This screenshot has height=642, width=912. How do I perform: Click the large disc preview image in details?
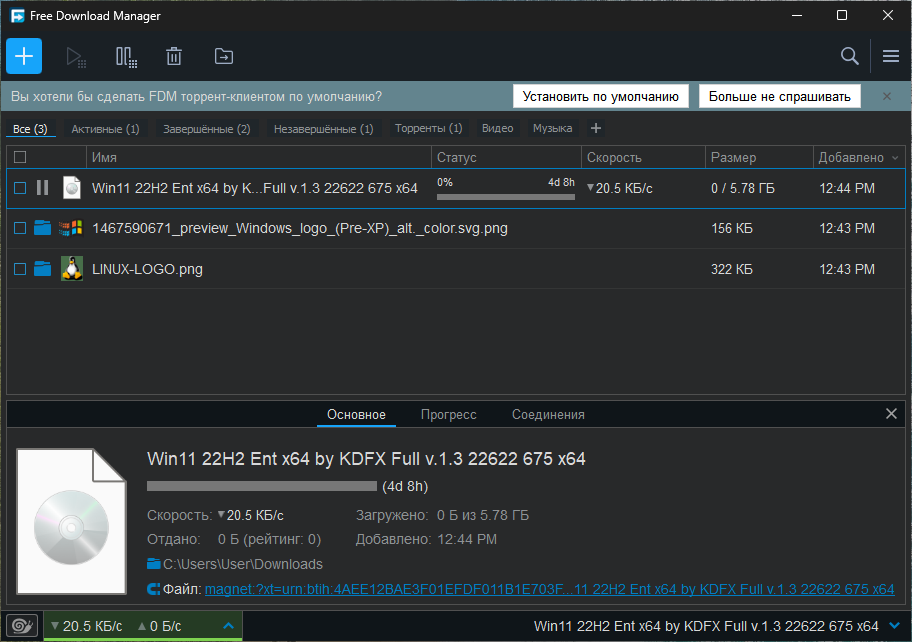click(x=71, y=521)
